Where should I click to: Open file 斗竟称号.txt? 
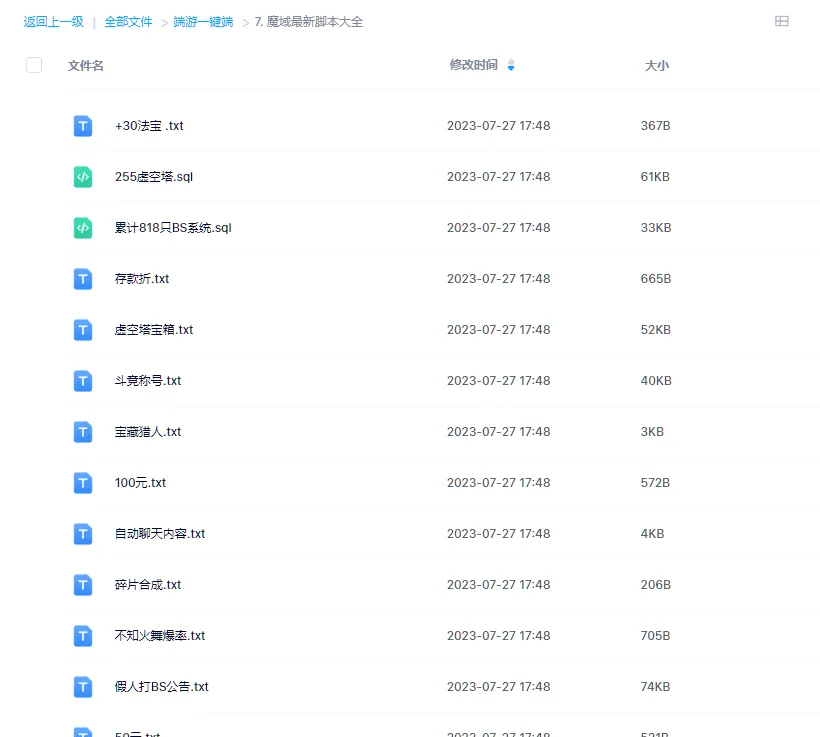point(148,381)
